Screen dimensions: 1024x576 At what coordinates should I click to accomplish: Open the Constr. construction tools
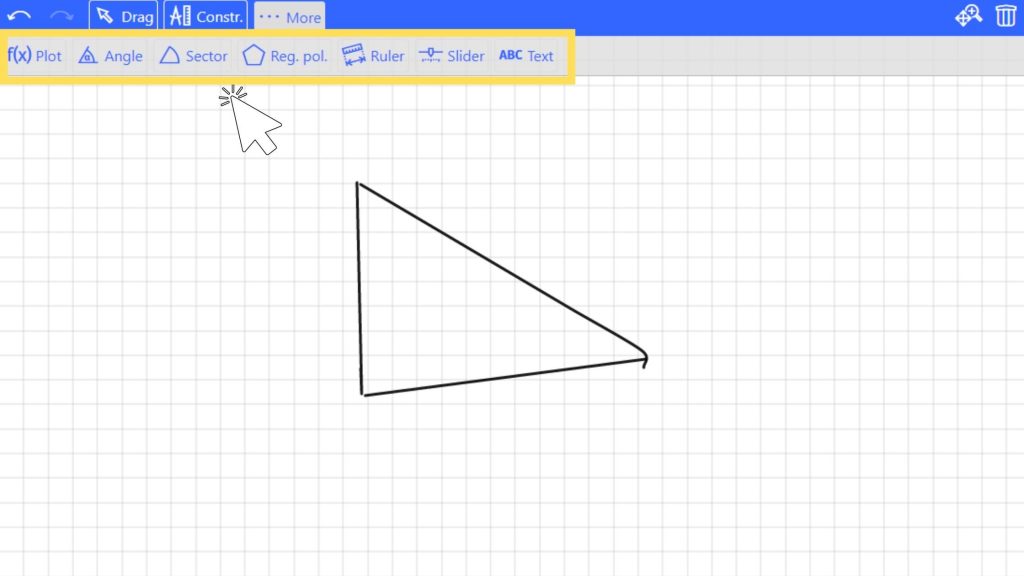pos(206,16)
